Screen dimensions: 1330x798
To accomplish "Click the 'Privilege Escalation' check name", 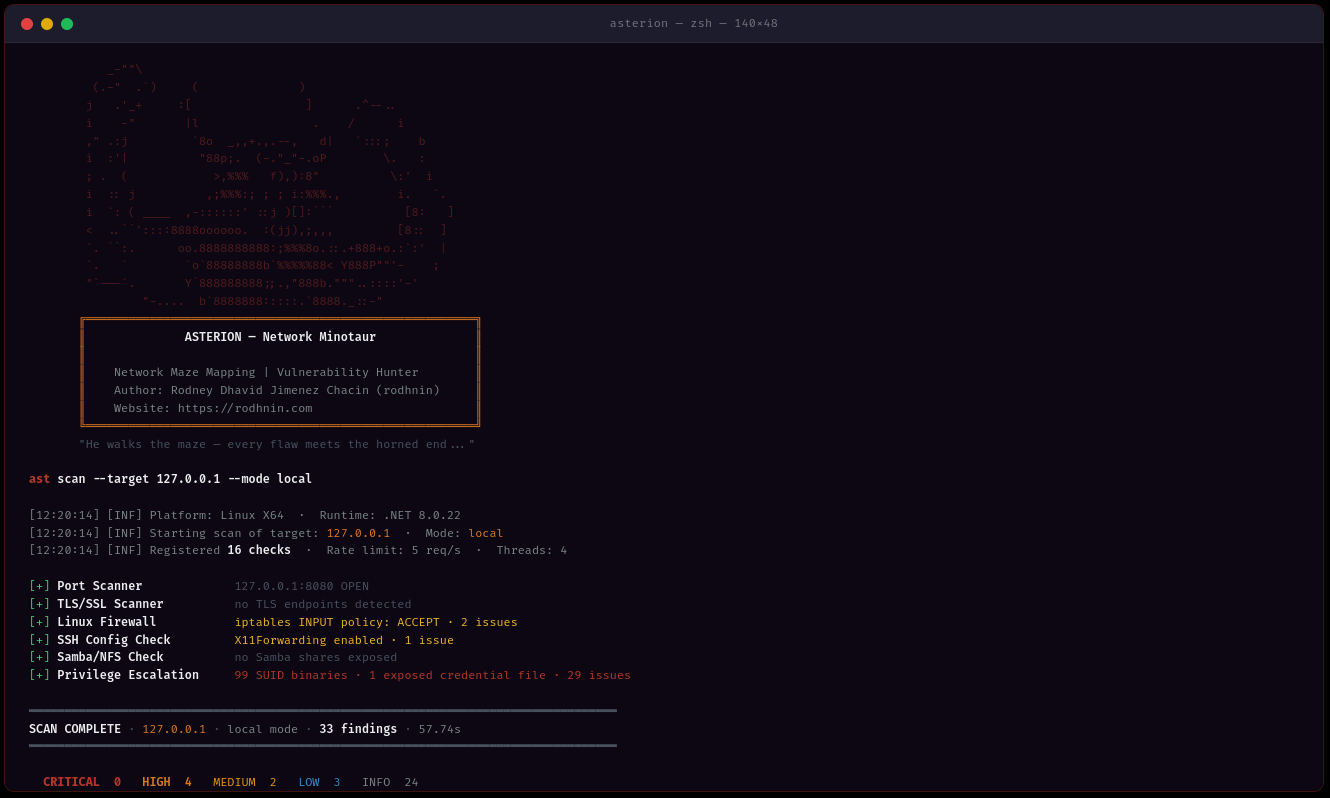I will pos(128,675).
